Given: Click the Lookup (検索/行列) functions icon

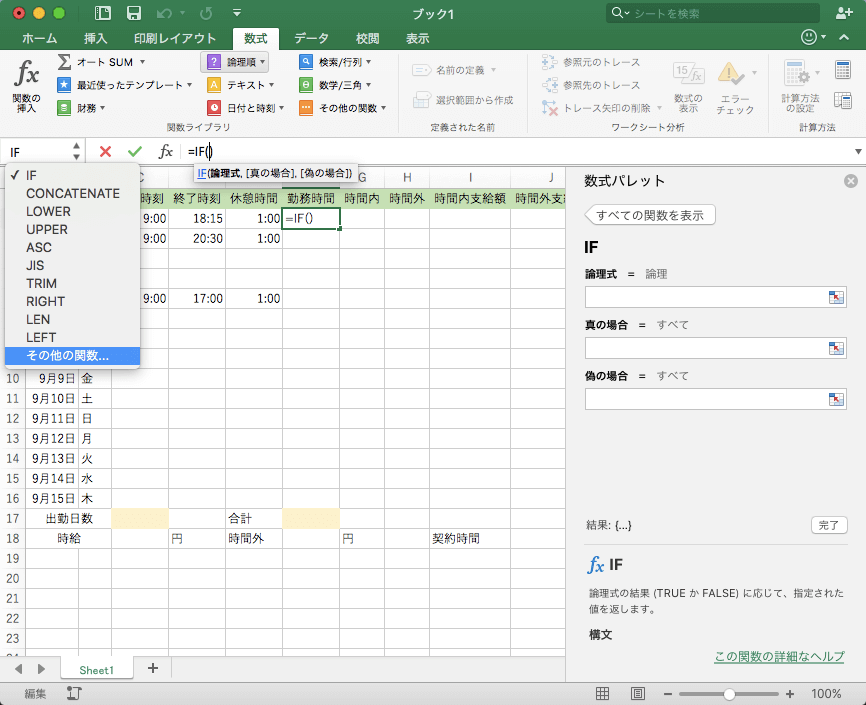Looking at the screenshot, I should 306,62.
